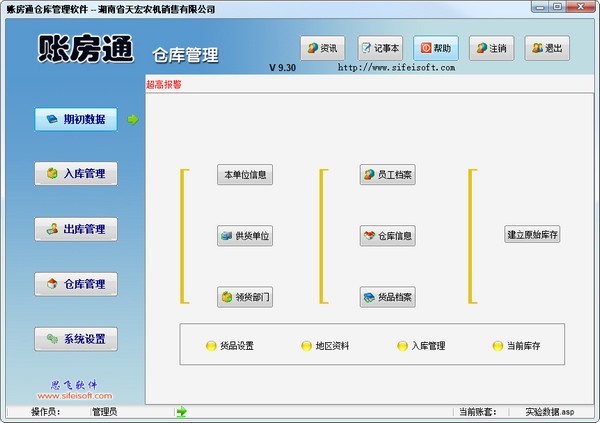Click the 本单位信息 button
This screenshot has width=600, height=423.
point(245,175)
